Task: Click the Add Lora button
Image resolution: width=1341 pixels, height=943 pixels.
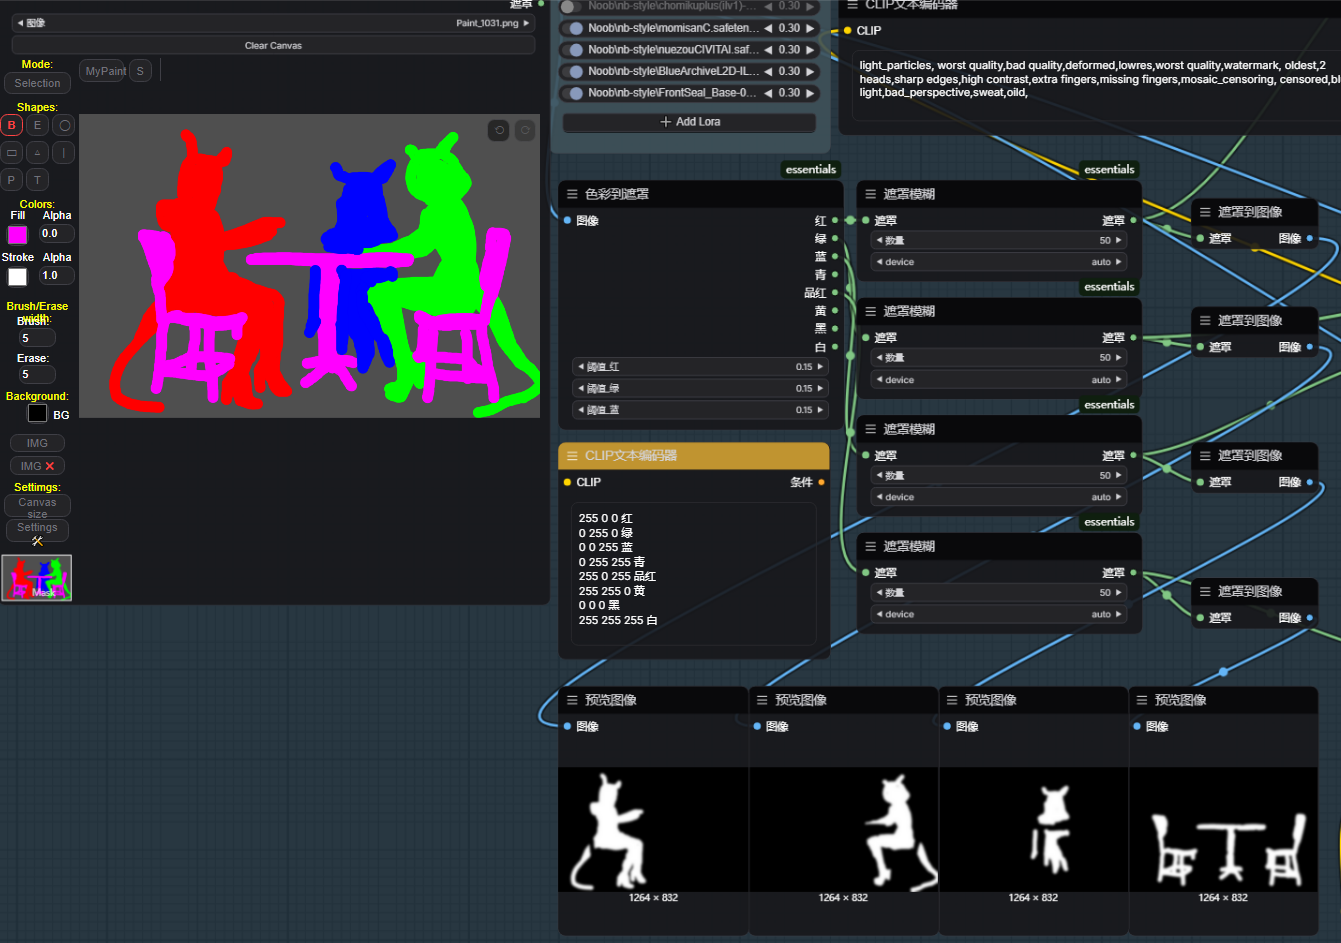Action: pyautogui.click(x=689, y=122)
